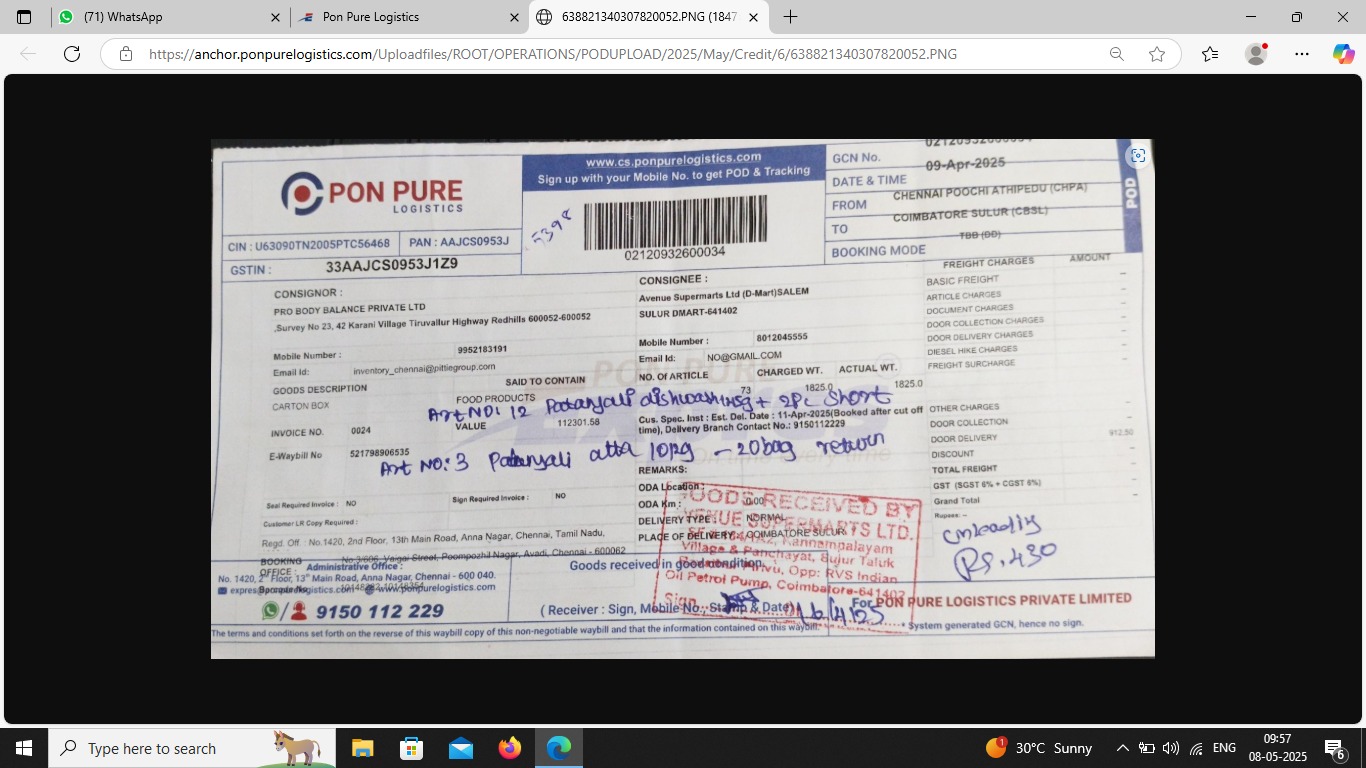The height and width of the screenshot is (768, 1366).
Task: Click the waybill image
Action: click(x=682, y=398)
